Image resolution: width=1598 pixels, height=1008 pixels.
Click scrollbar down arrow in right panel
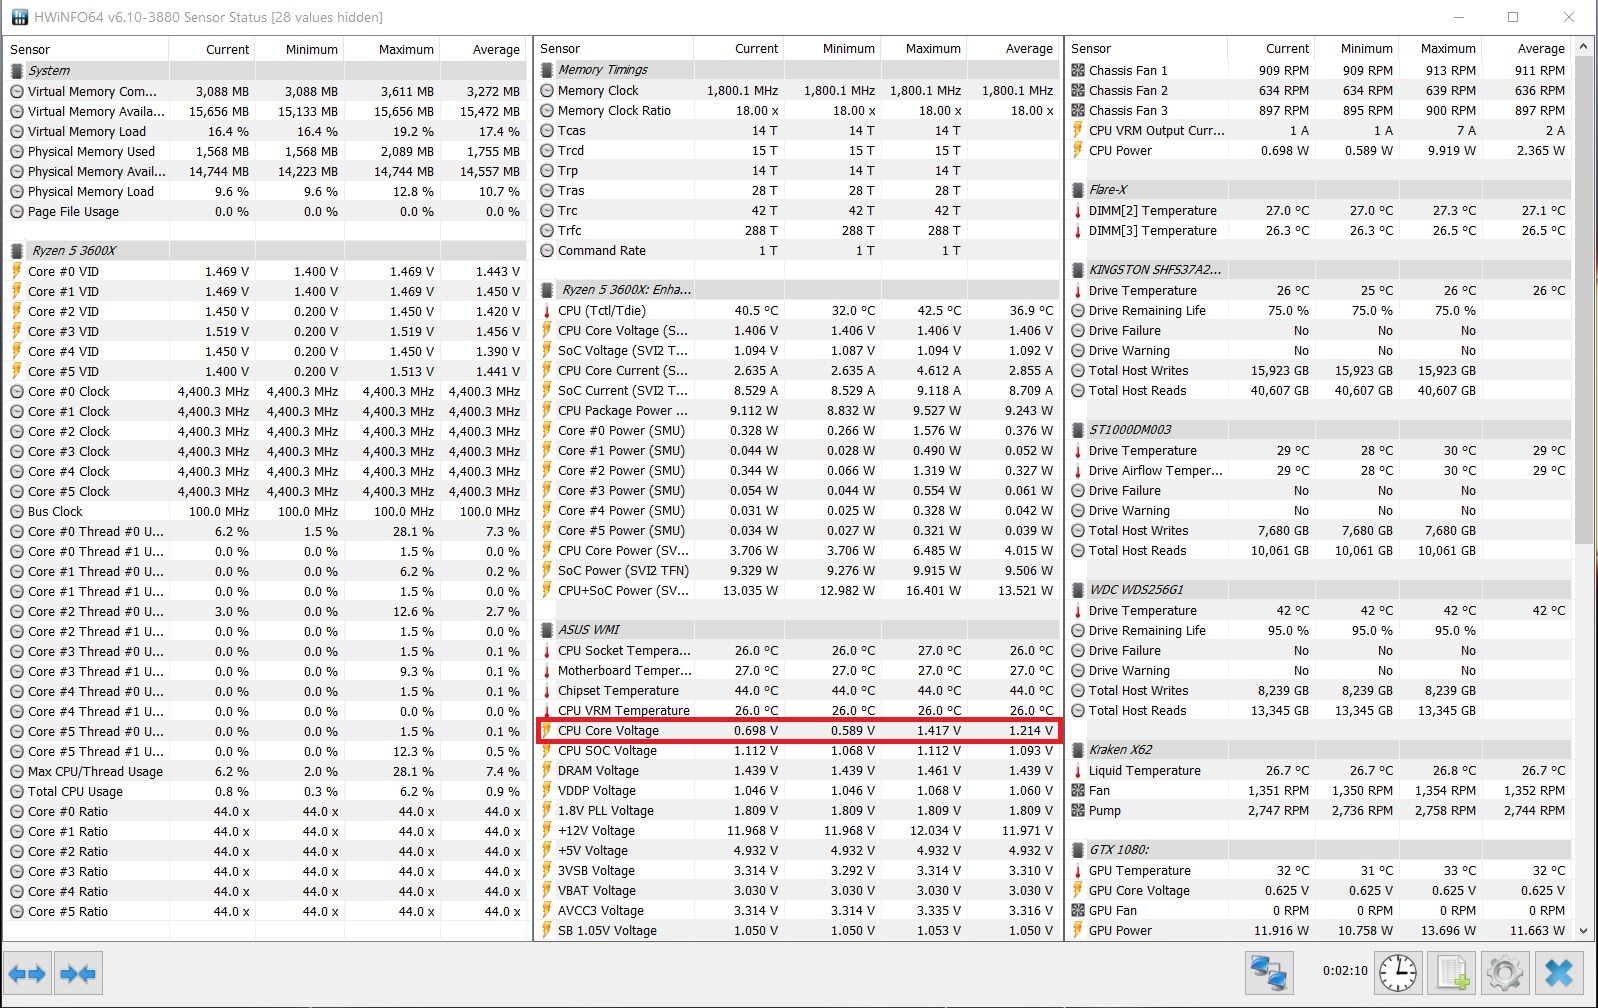(x=1583, y=930)
